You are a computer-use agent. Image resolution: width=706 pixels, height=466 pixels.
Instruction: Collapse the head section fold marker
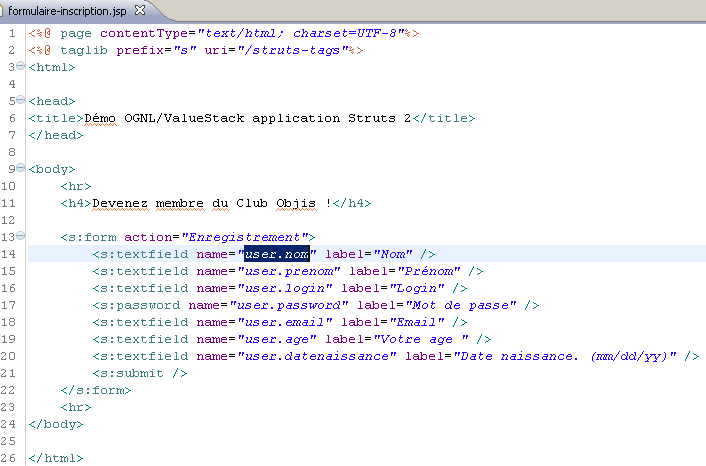[x=22, y=101]
